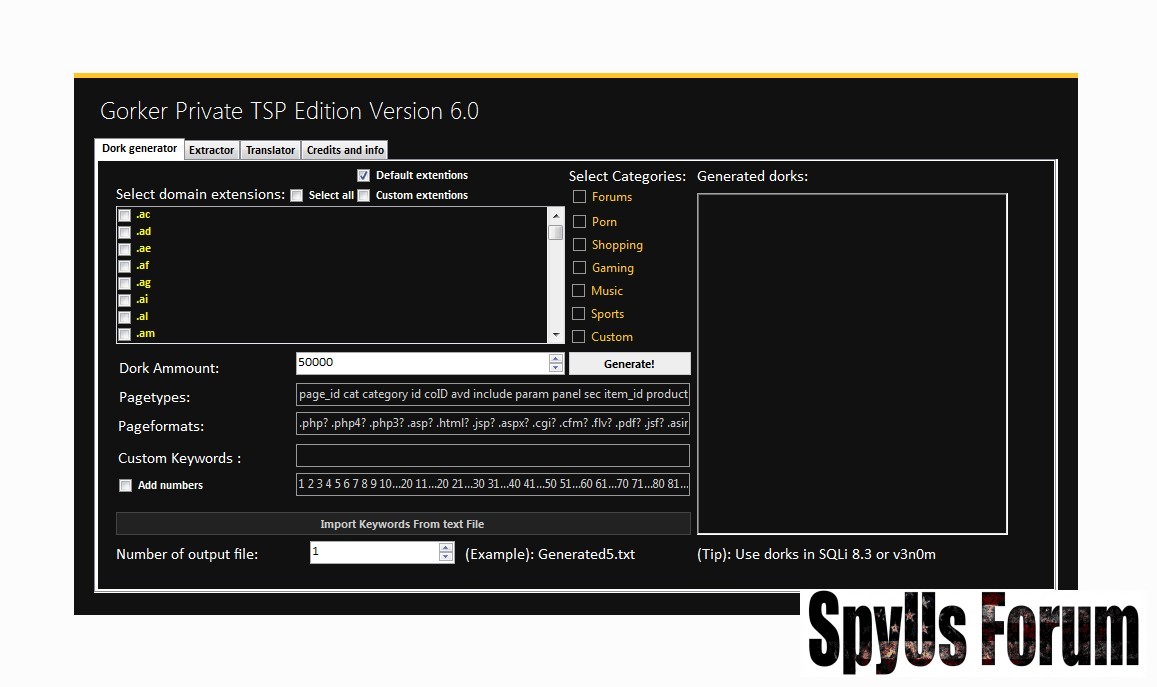Select the .ae domain extension checkbox
This screenshot has height=687, width=1157.
124,249
